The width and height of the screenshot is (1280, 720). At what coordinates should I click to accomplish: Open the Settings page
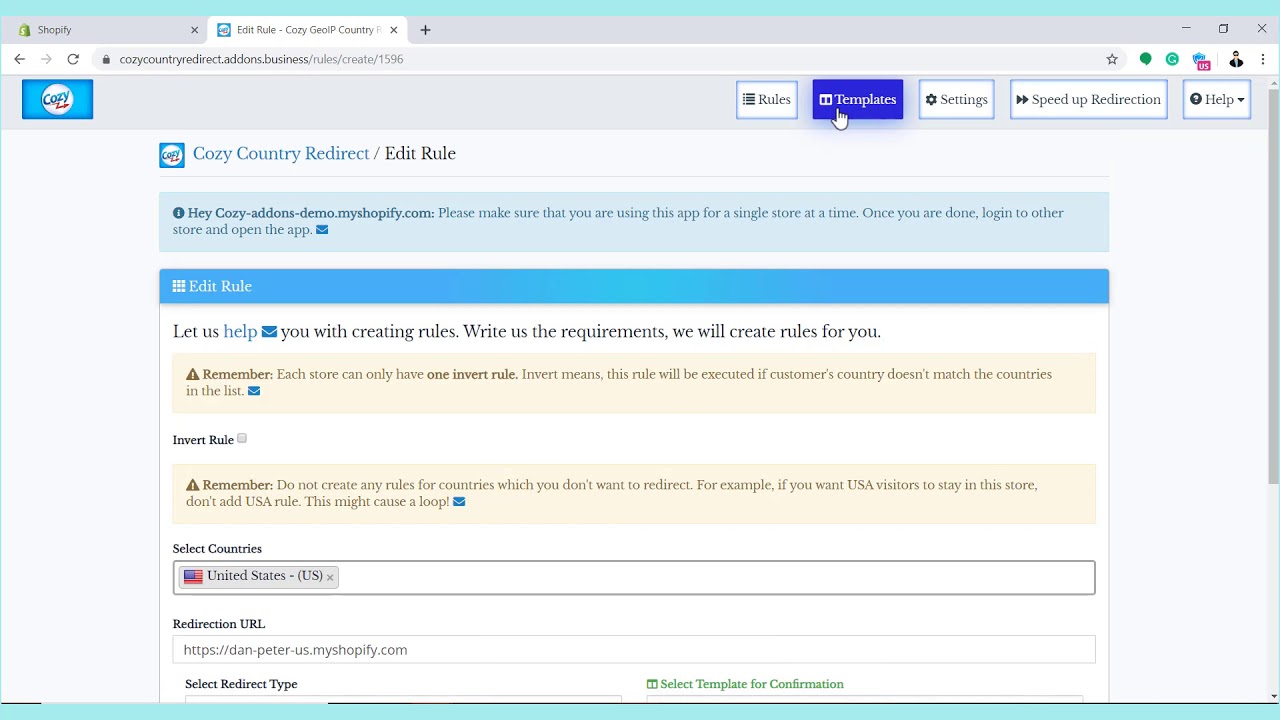[x=956, y=99]
